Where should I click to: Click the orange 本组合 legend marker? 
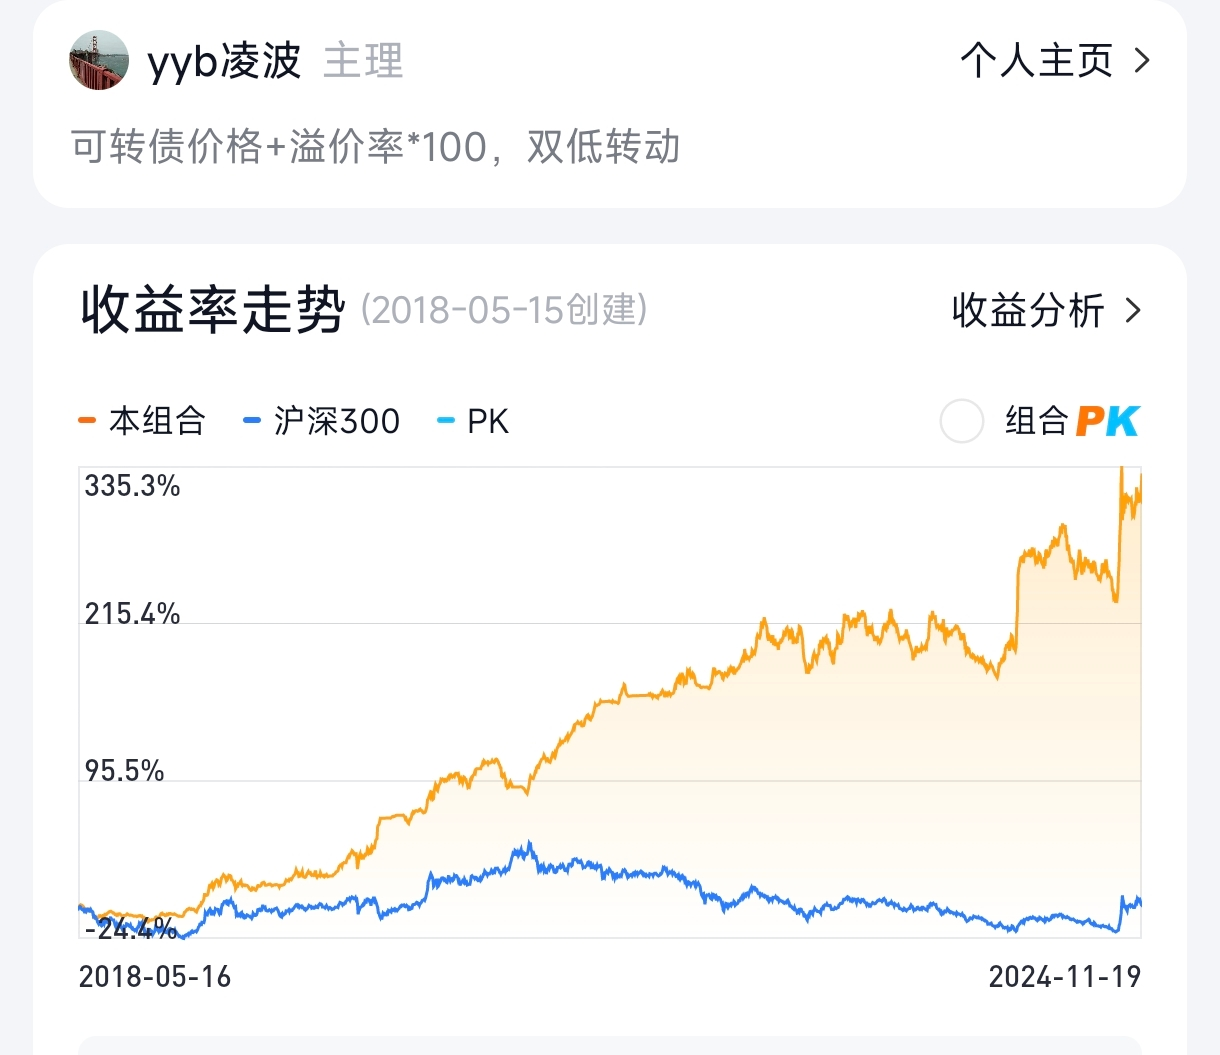click(x=87, y=421)
